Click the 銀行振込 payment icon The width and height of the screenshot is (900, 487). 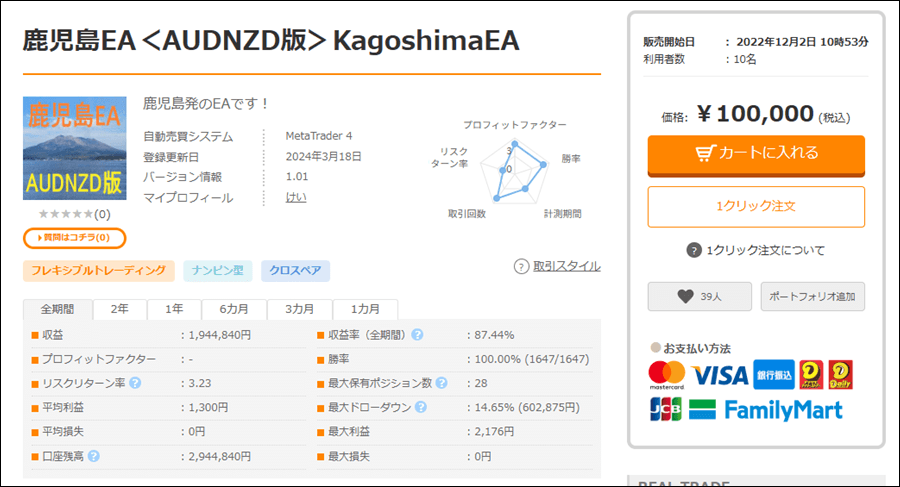774,375
